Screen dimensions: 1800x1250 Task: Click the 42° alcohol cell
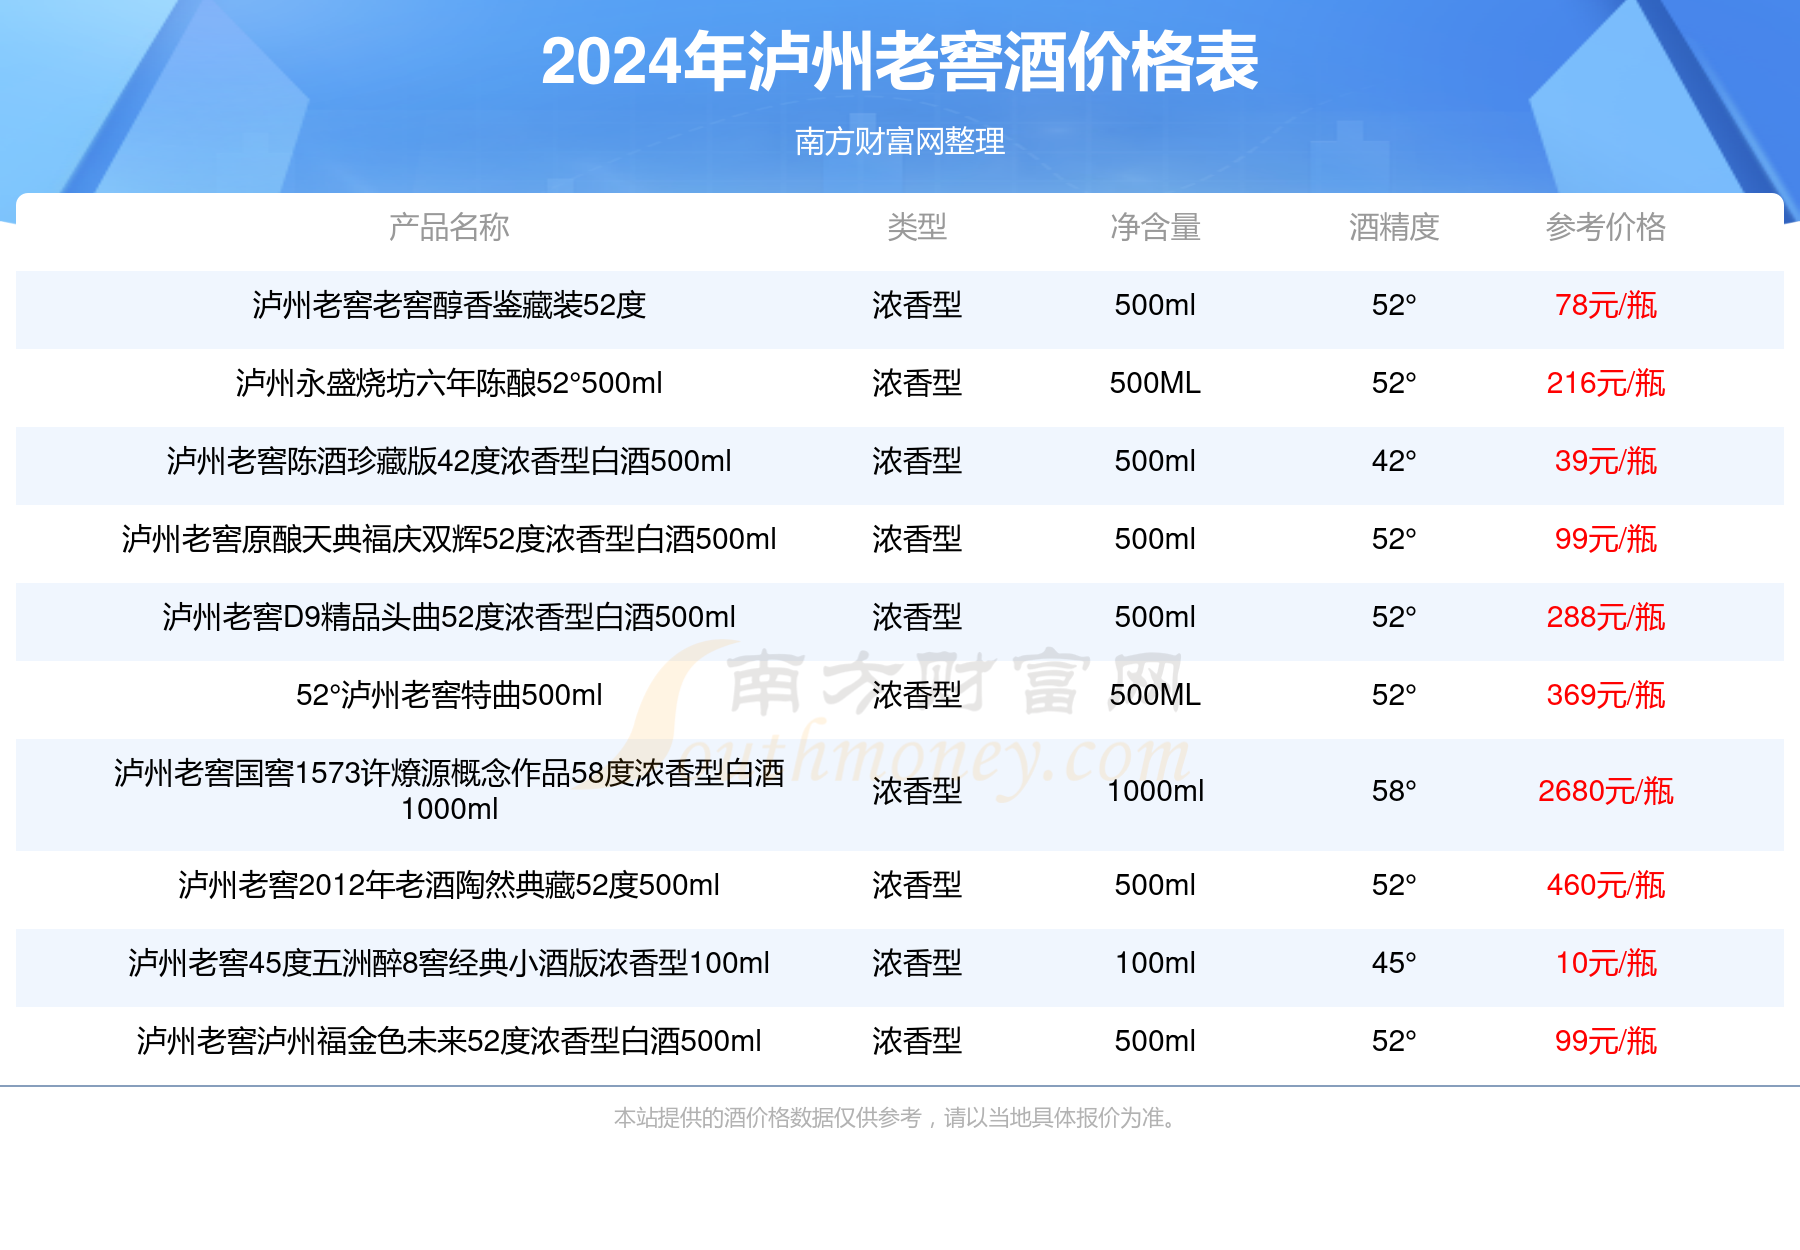1394,461
